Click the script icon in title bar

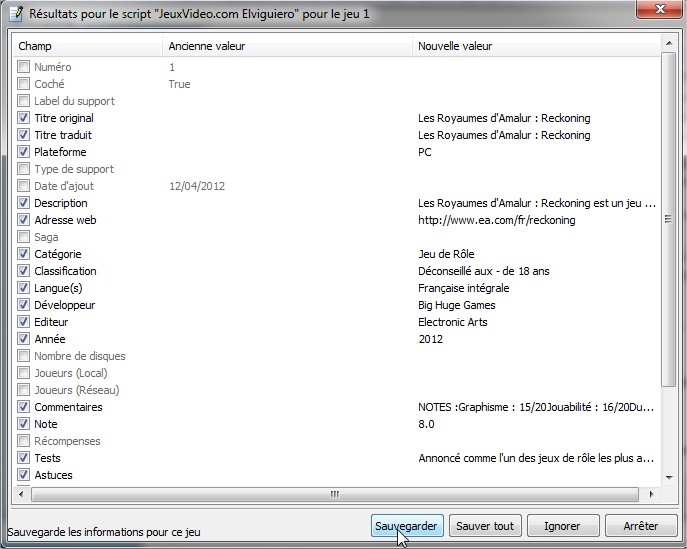point(14,14)
